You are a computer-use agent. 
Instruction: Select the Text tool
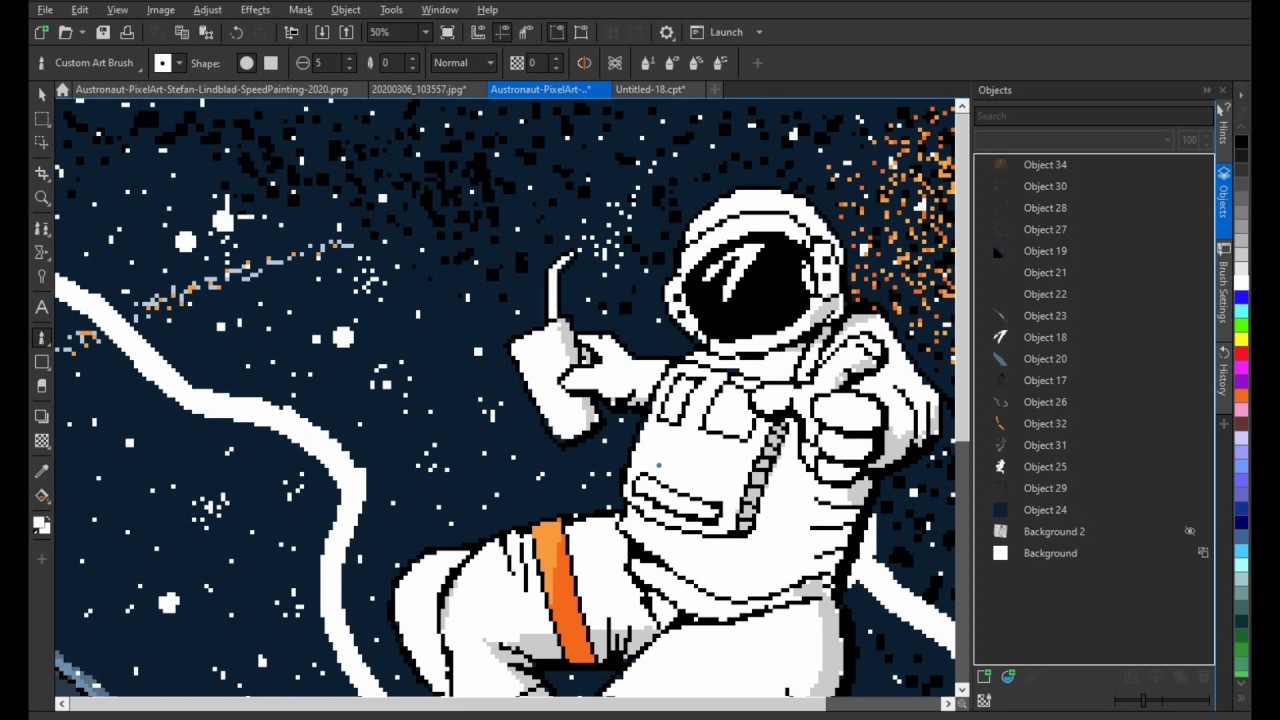(x=41, y=307)
